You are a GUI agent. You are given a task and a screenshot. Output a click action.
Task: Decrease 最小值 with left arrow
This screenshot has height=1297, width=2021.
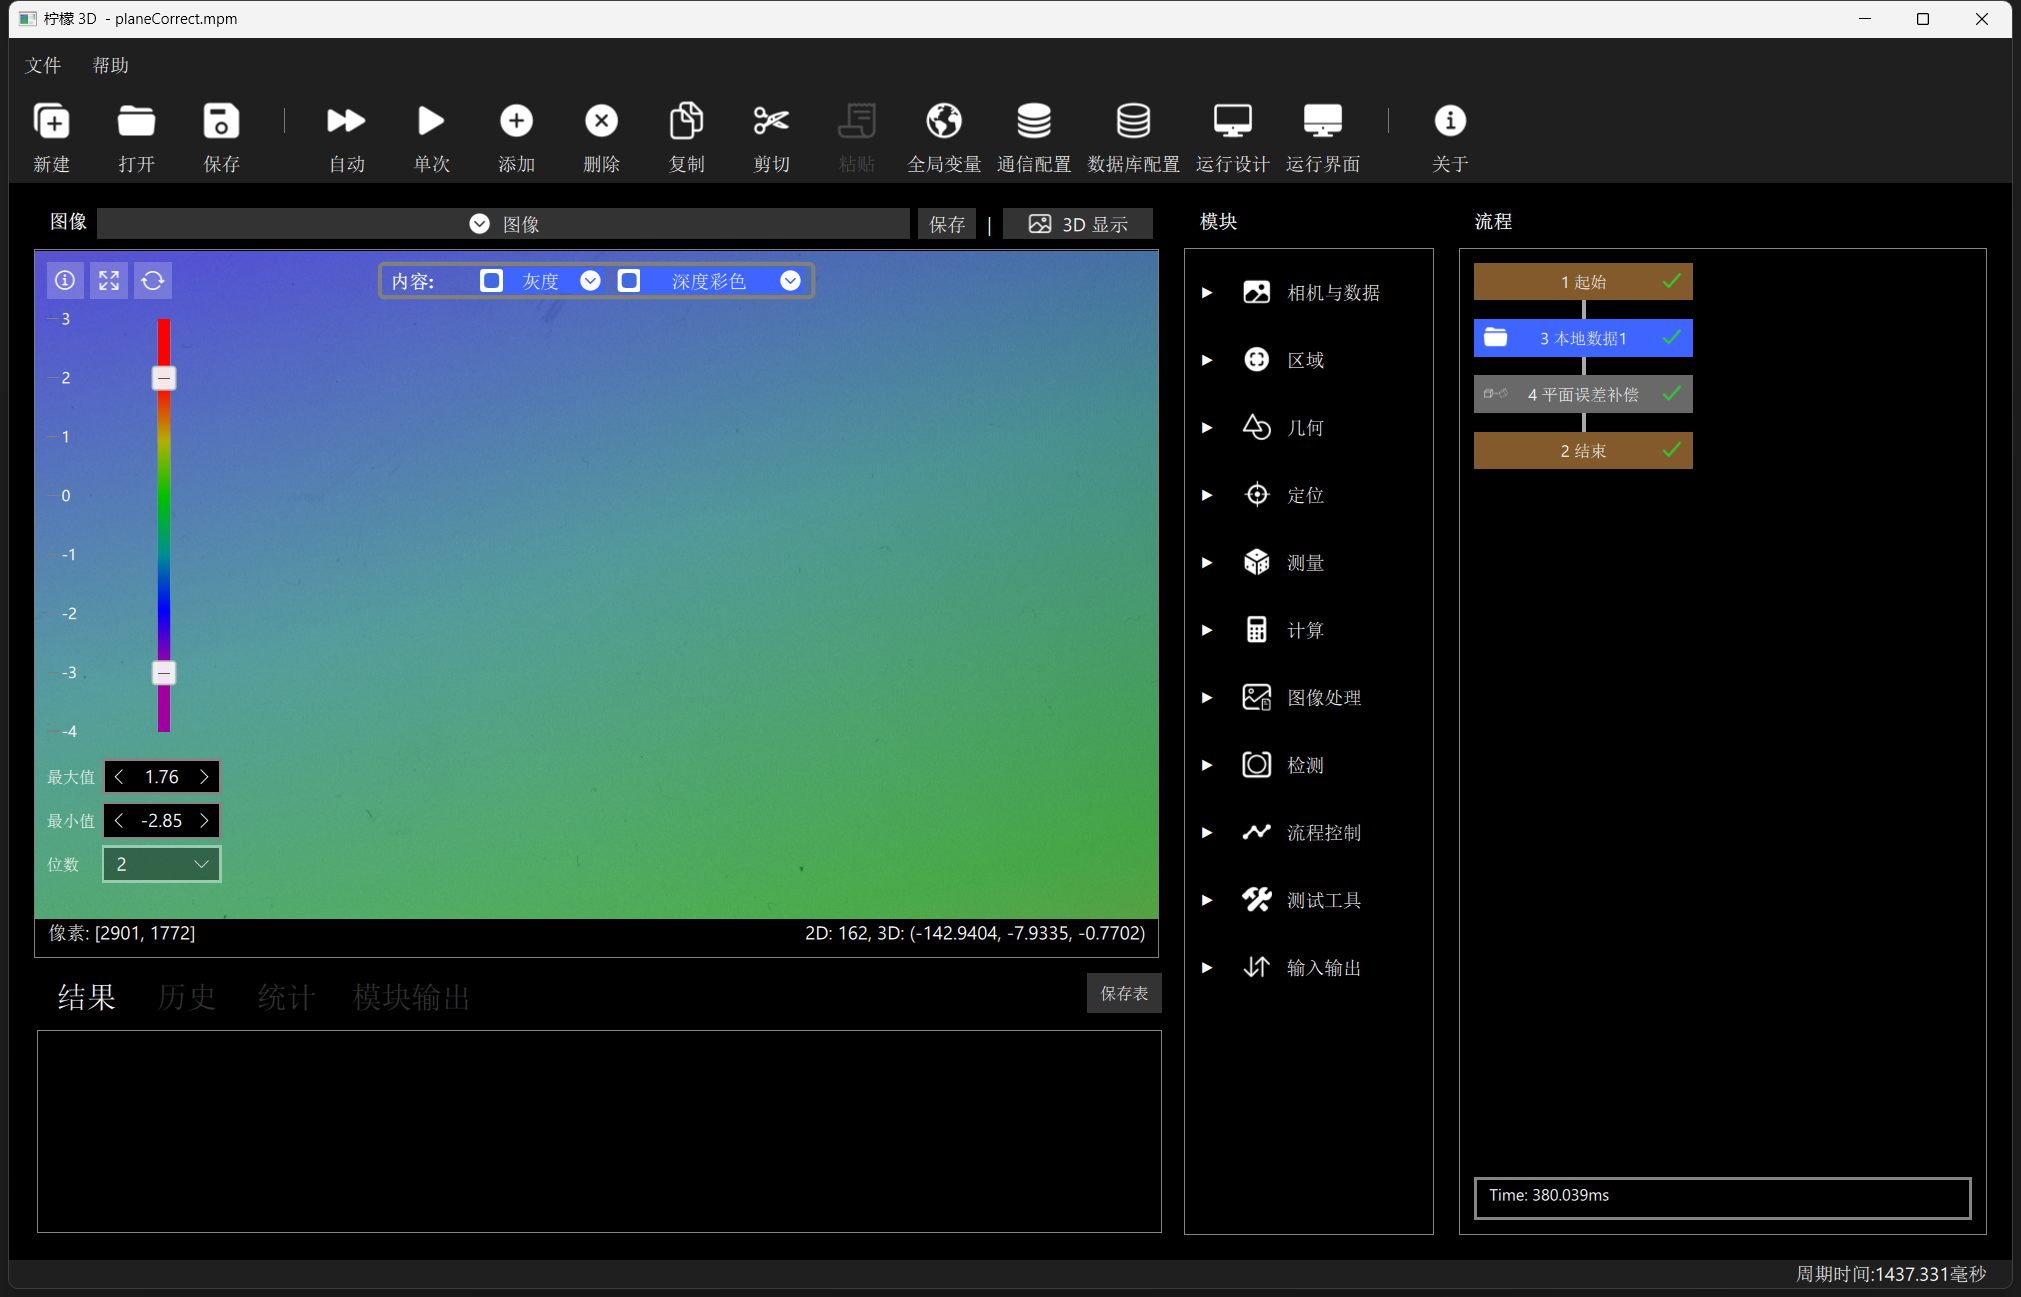(x=119, y=821)
